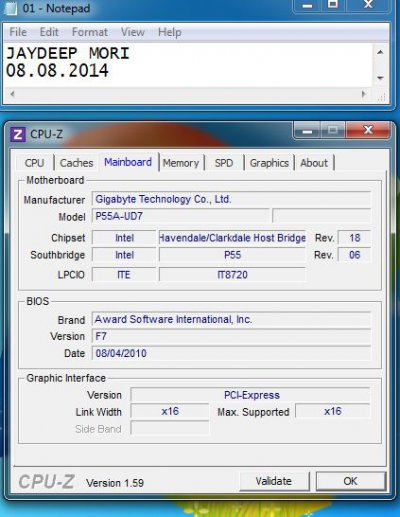Click the Max. Supported x16 value

(333, 411)
